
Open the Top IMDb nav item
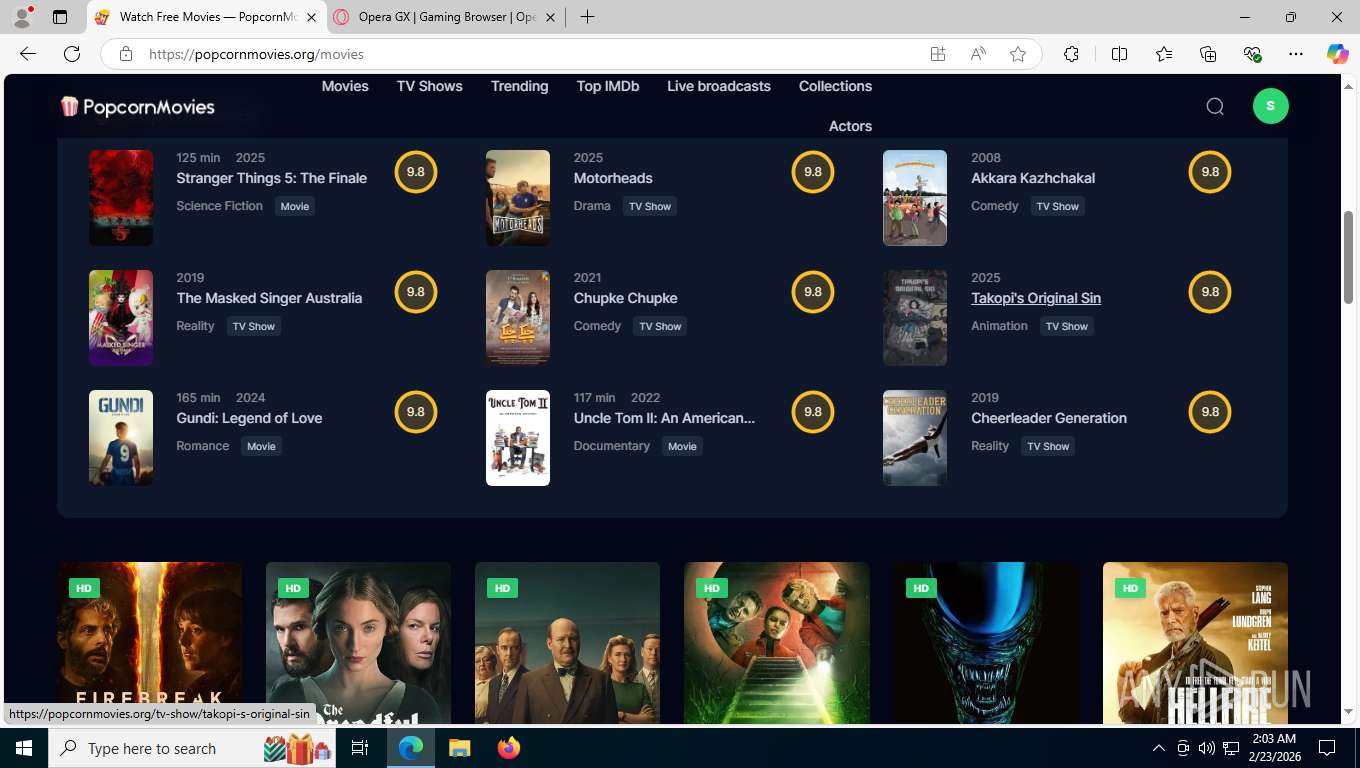click(608, 86)
